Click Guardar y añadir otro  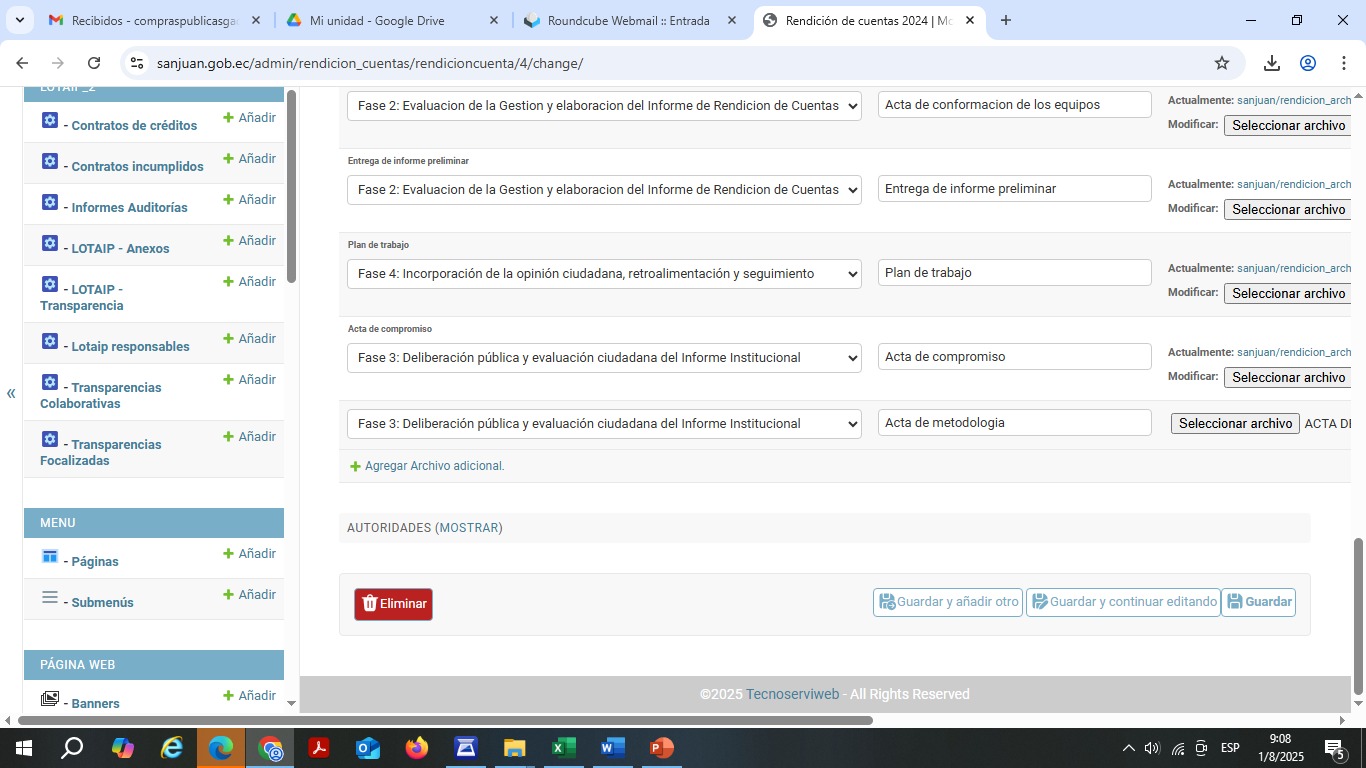(947, 602)
